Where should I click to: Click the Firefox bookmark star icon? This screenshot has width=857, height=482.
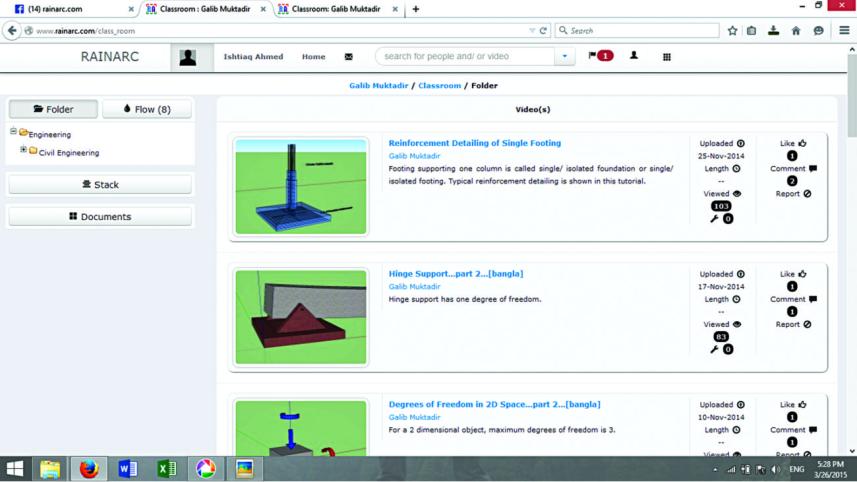coord(732,31)
